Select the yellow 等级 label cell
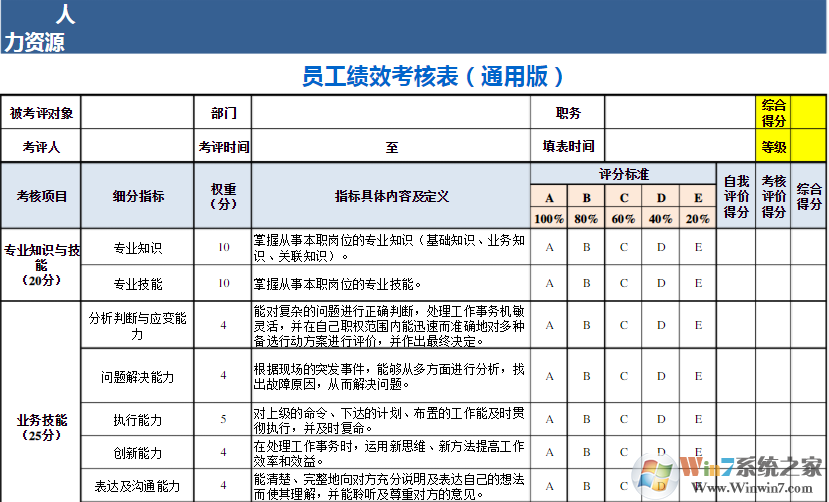The width and height of the screenshot is (829, 502). click(x=773, y=146)
